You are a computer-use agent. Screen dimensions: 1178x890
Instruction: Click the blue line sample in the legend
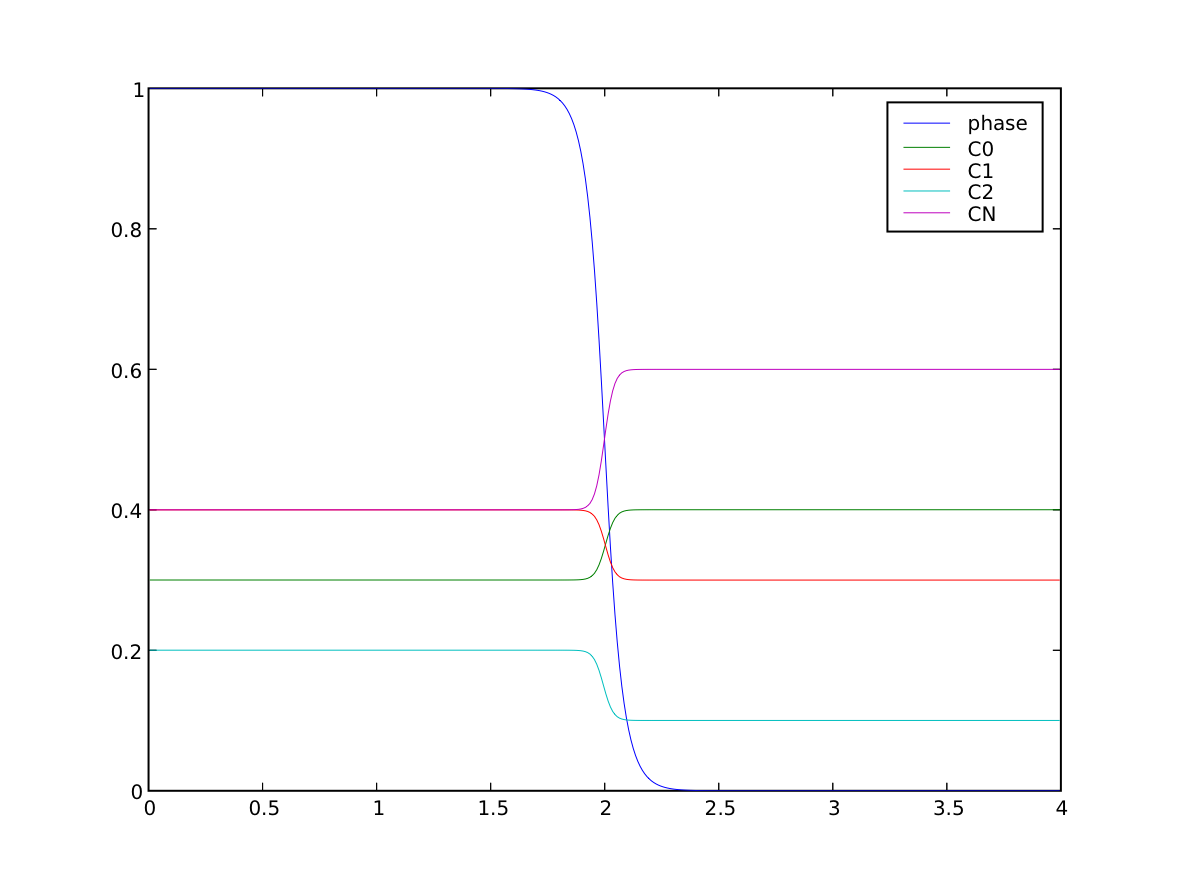click(926, 124)
